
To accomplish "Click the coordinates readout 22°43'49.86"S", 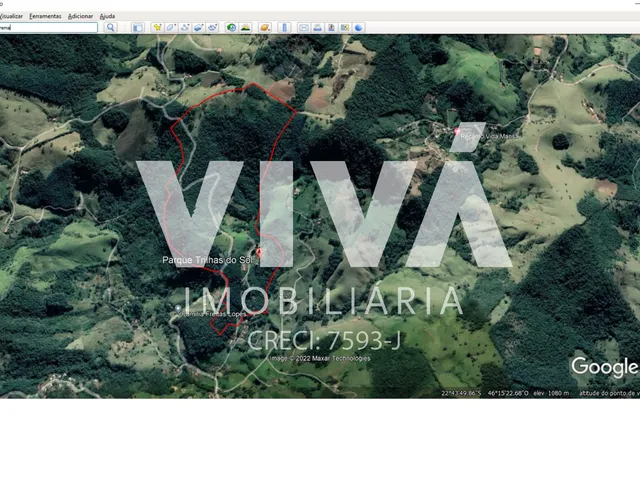I will tap(461, 393).
